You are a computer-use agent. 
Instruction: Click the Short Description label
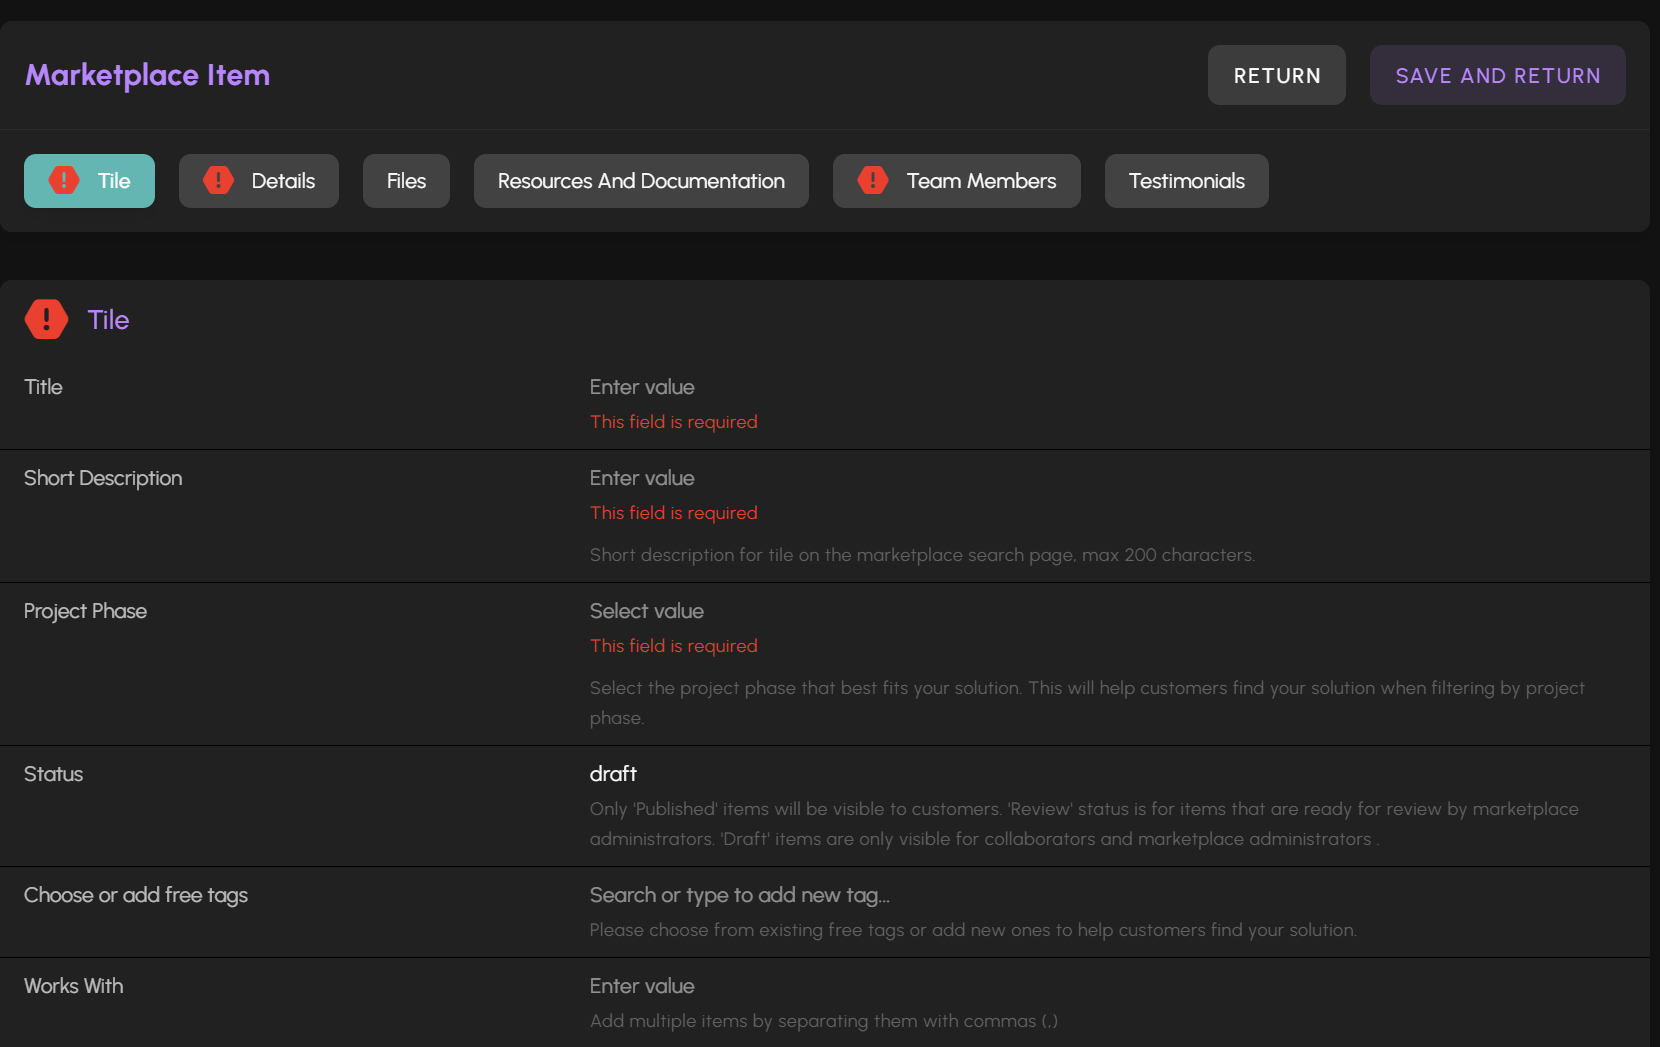coord(103,478)
